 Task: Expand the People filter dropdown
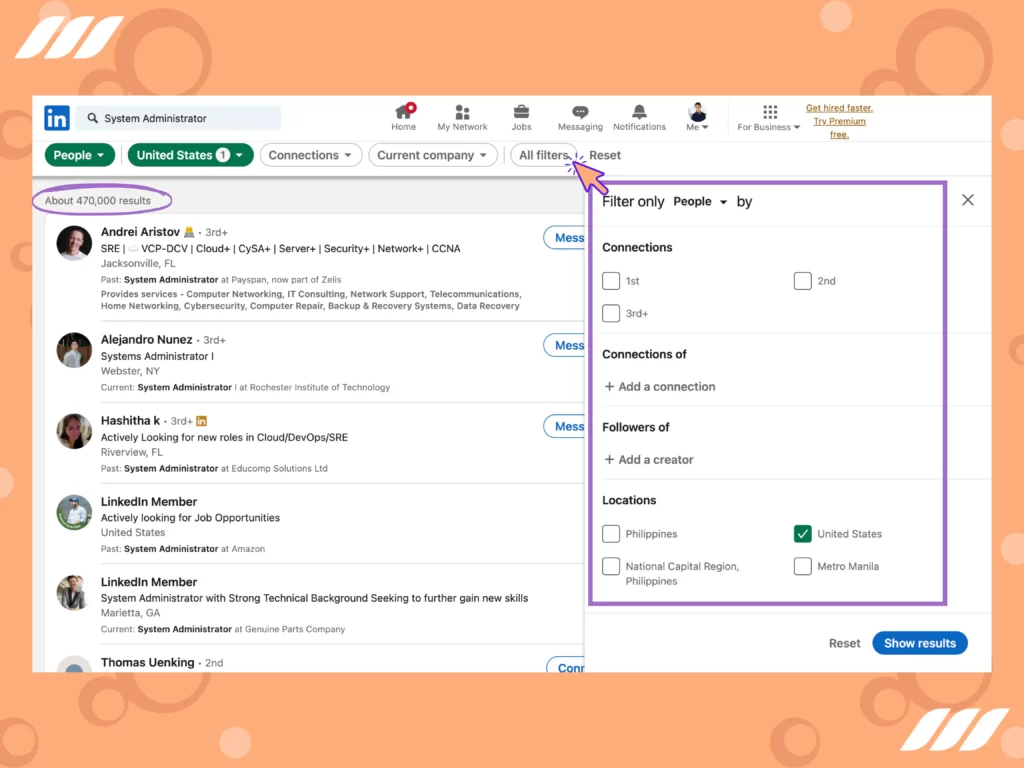tap(80, 155)
